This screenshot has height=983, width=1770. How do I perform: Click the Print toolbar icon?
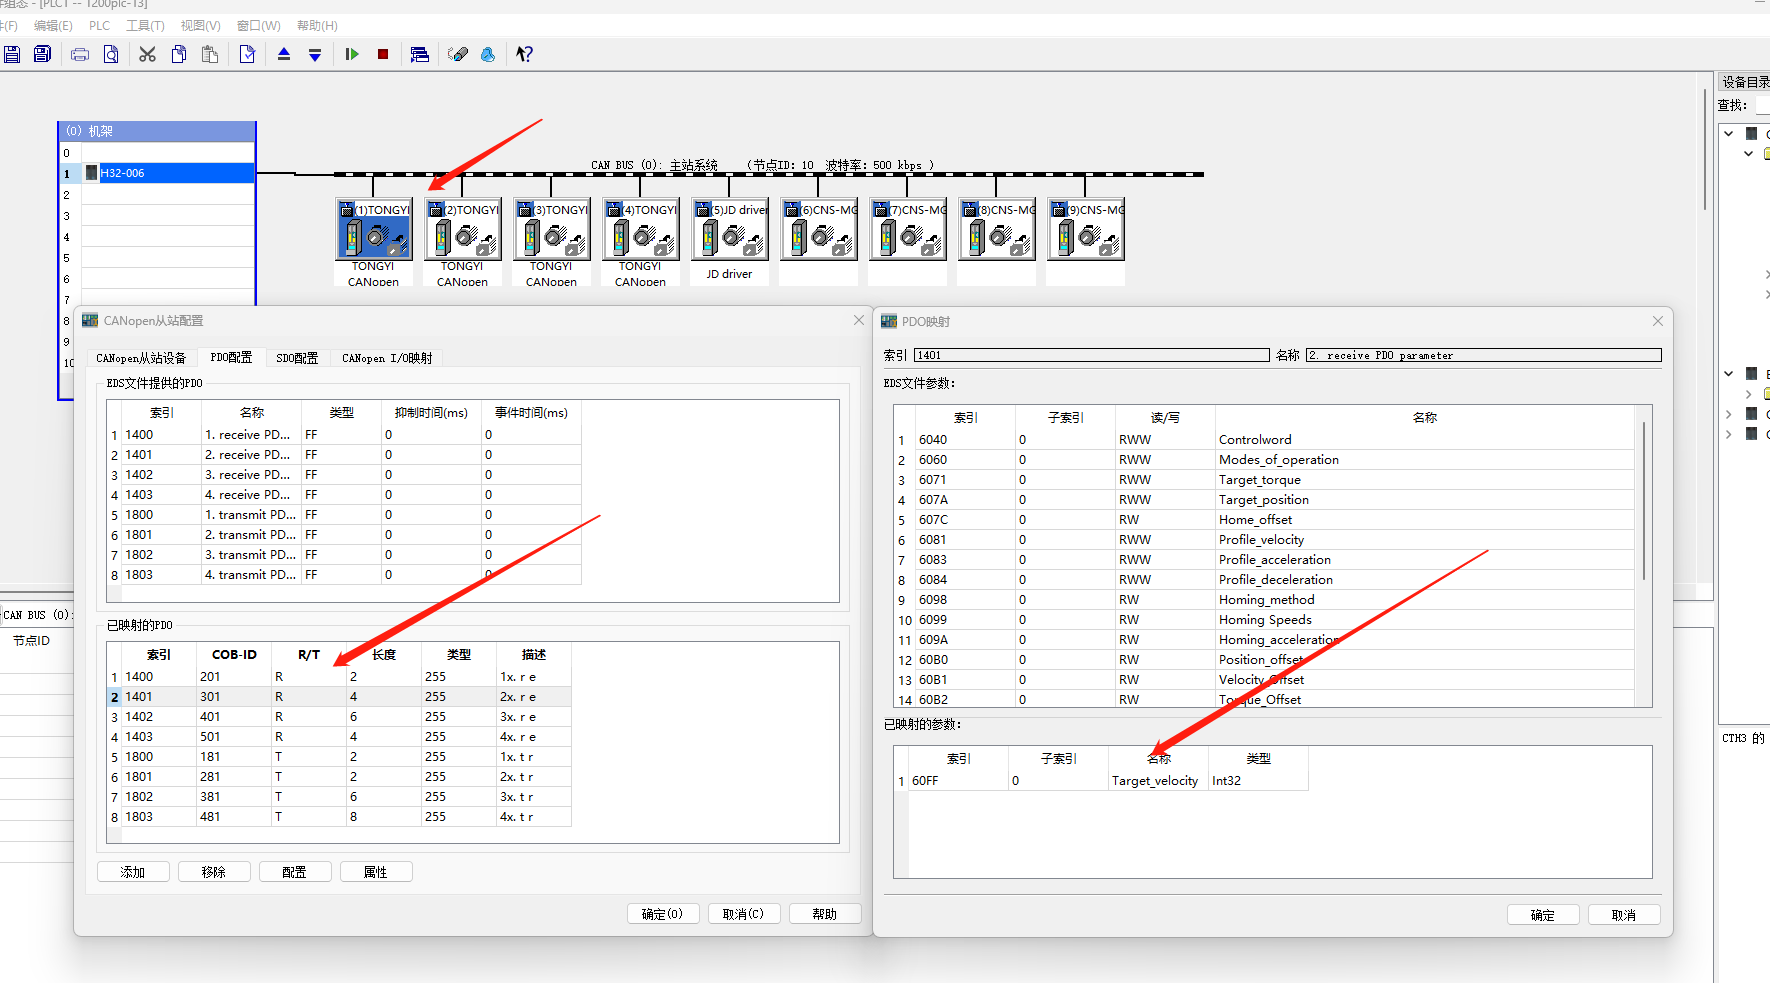80,54
